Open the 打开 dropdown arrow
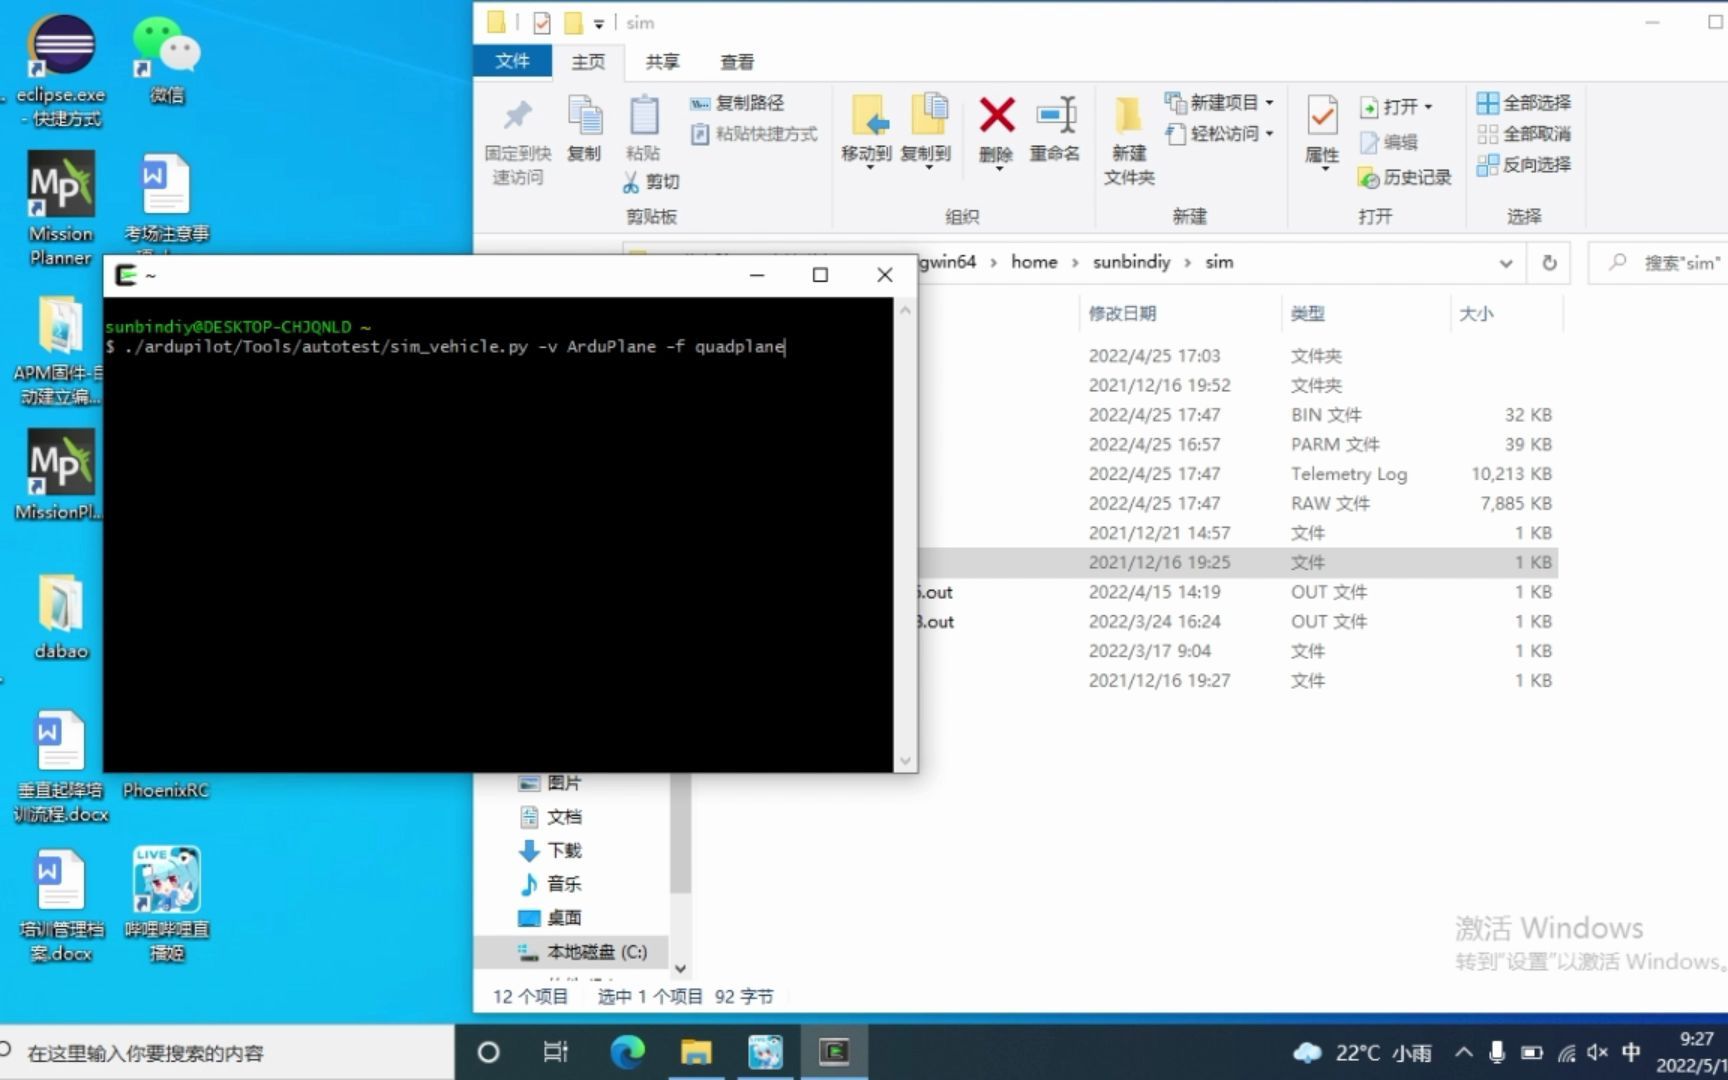The height and width of the screenshot is (1080, 1728). tap(1428, 106)
